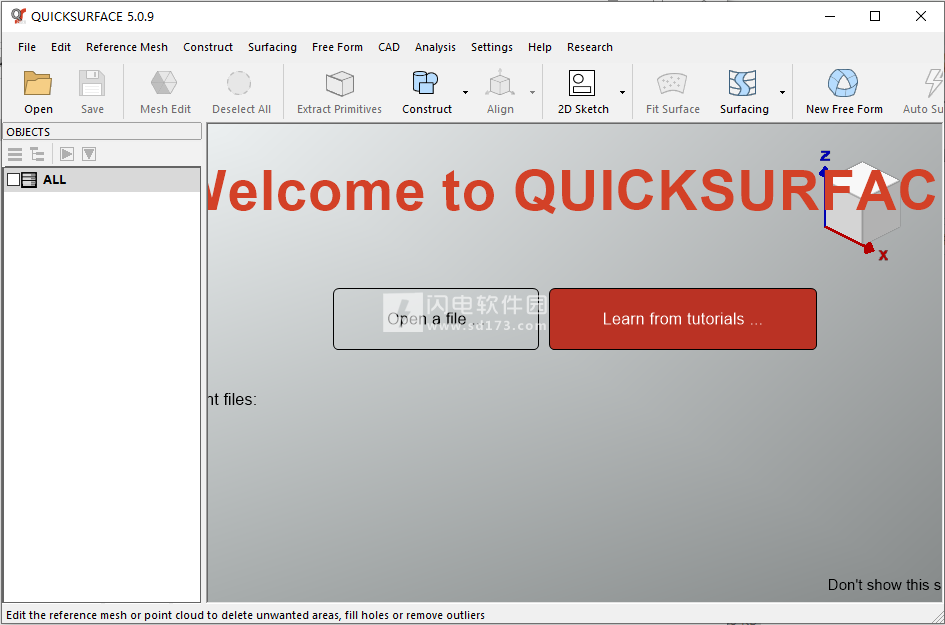Expand the Align dropdown arrow
The width and height of the screenshot is (945, 625).
532,92
